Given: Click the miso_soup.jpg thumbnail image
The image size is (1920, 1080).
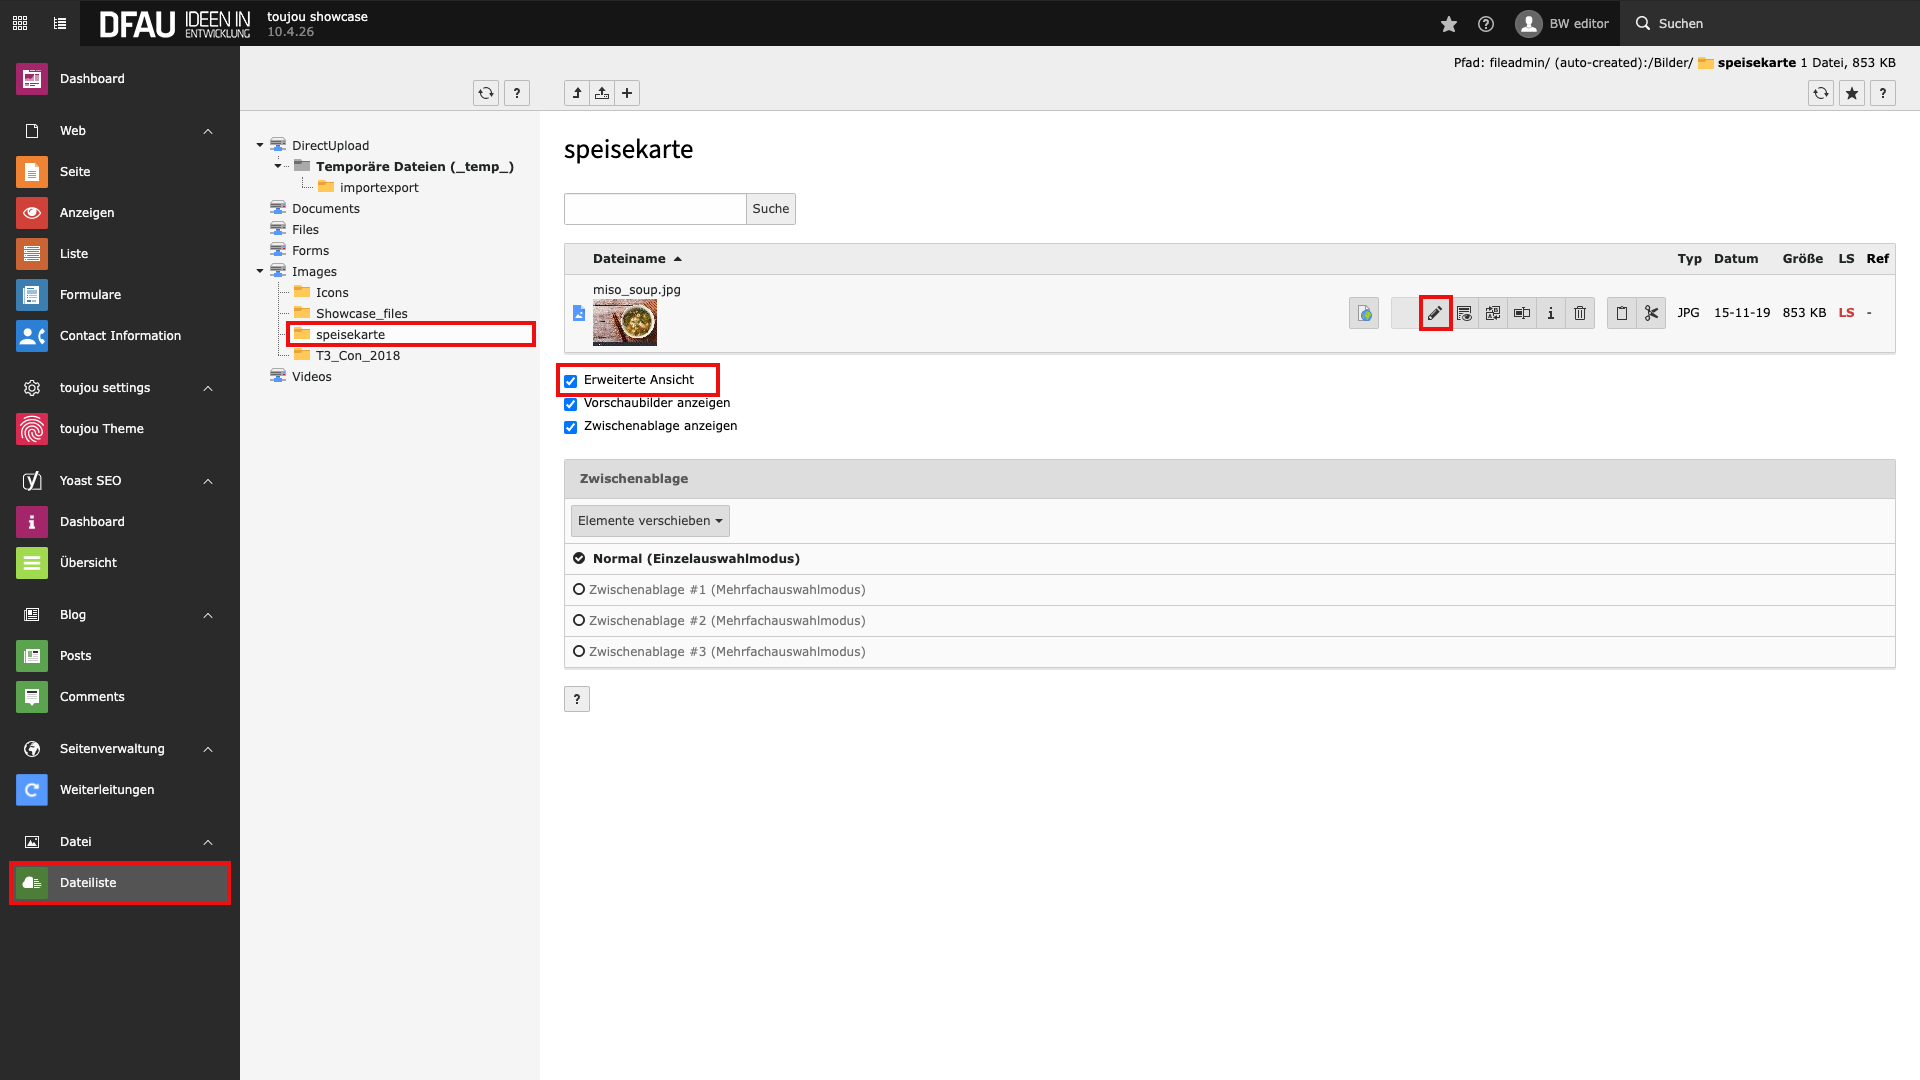Looking at the screenshot, I should tap(625, 323).
